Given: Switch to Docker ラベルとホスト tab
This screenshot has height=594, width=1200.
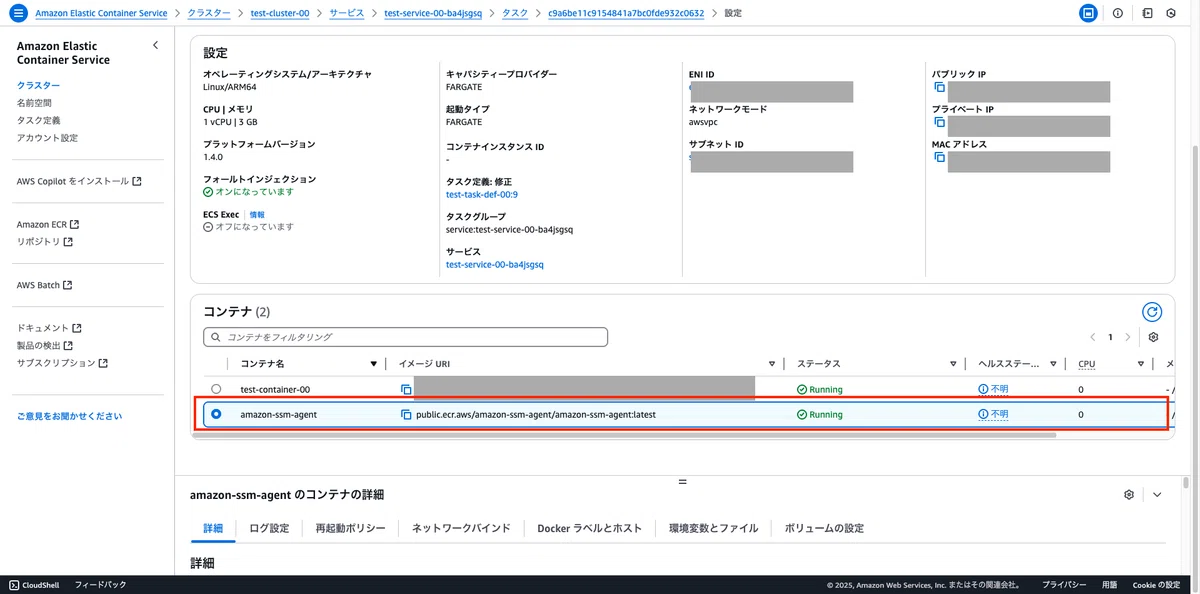Looking at the screenshot, I should pos(589,528).
